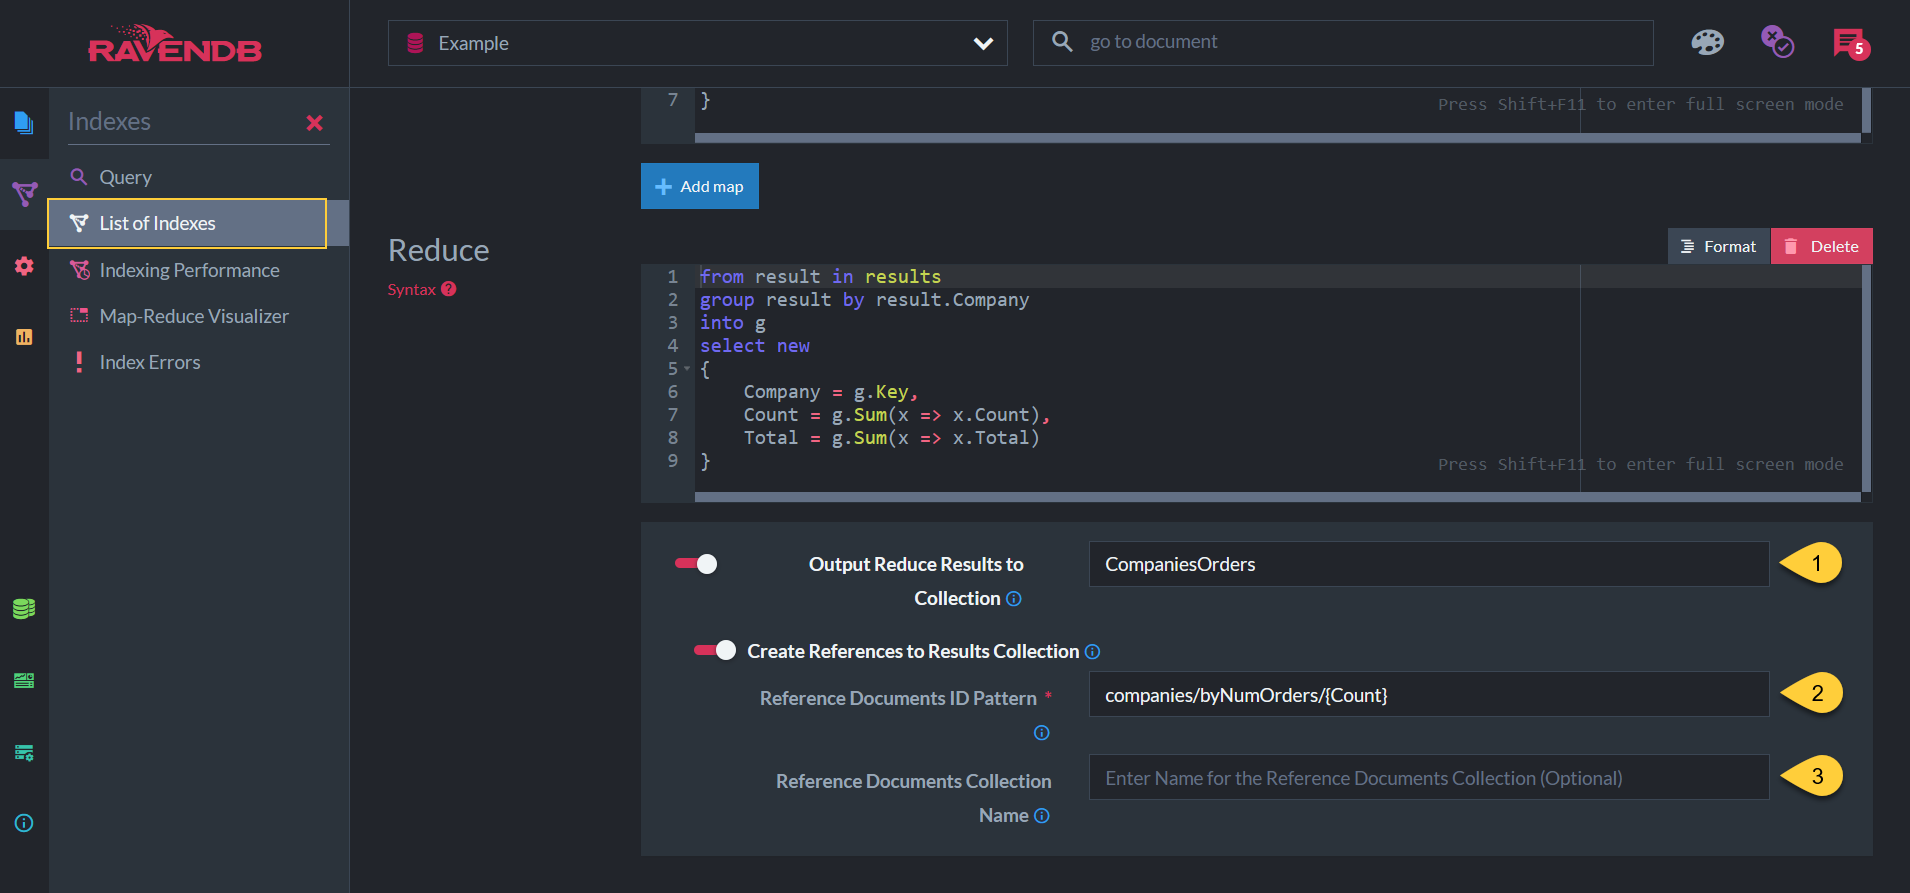
Task: Open the Settings gear icon in sidebar
Action: click(24, 266)
